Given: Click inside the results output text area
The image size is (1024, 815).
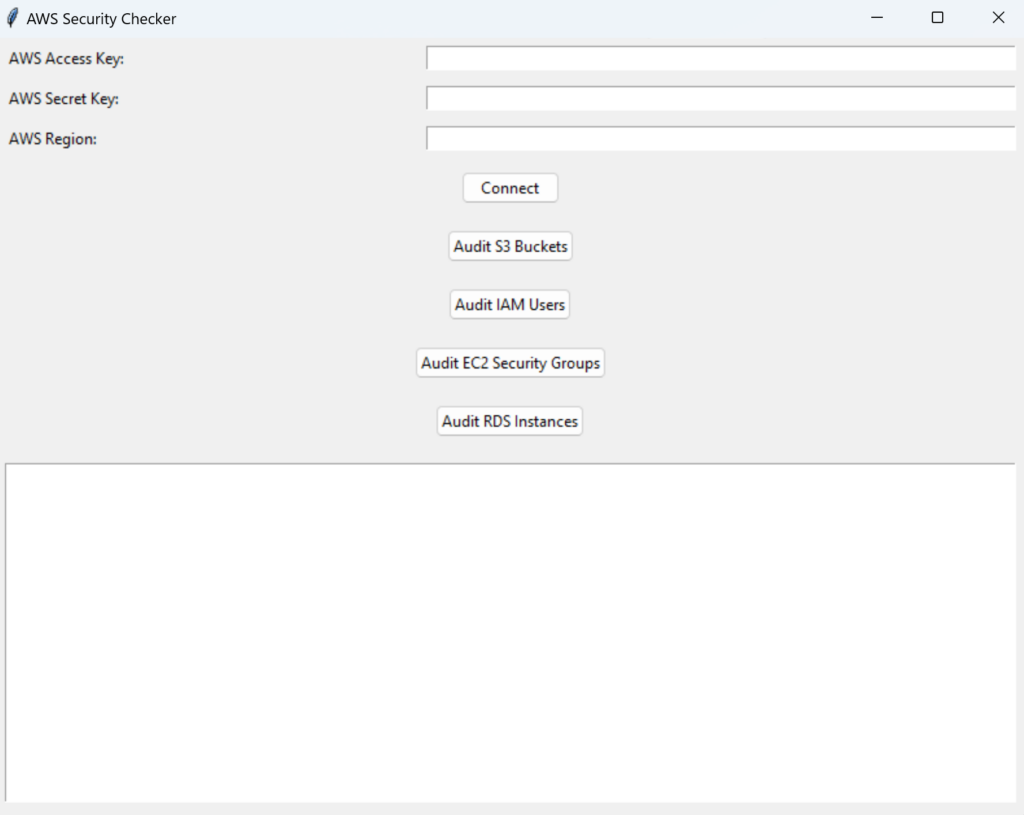Looking at the screenshot, I should tap(510, 633).
